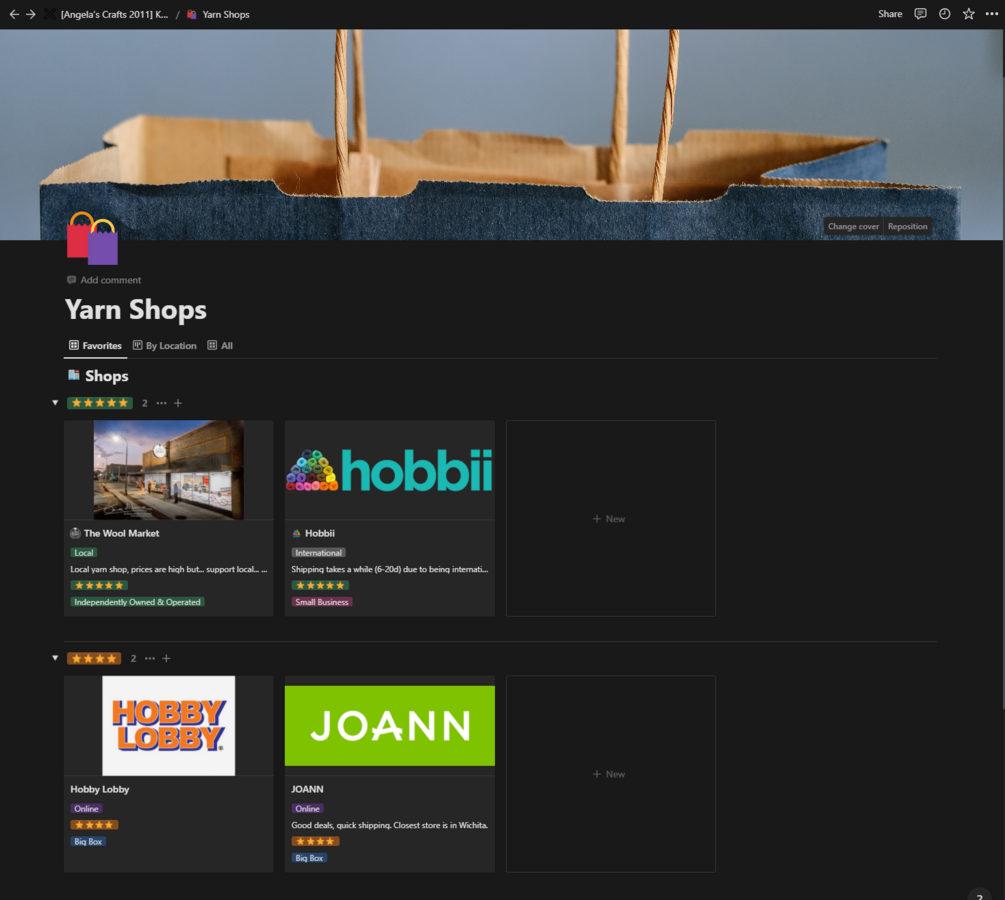Screen dimensions: 1005x900
Task: Click the Big Box tag on JOANN
Action: tap(310, 858)
